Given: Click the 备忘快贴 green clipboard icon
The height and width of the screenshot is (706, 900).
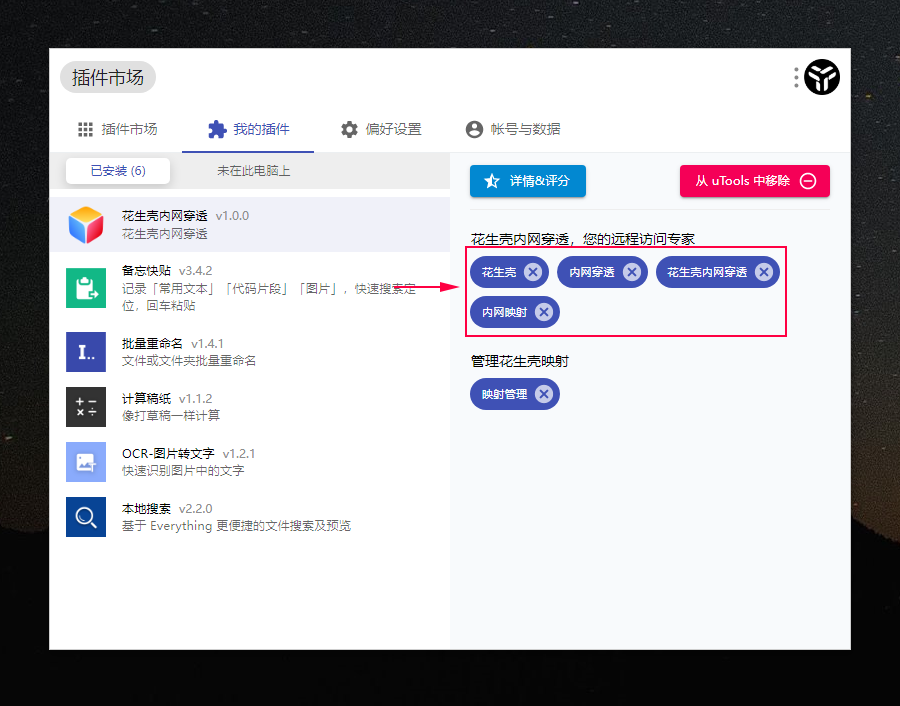Looking at the screenshot, I should coord(86,288).
